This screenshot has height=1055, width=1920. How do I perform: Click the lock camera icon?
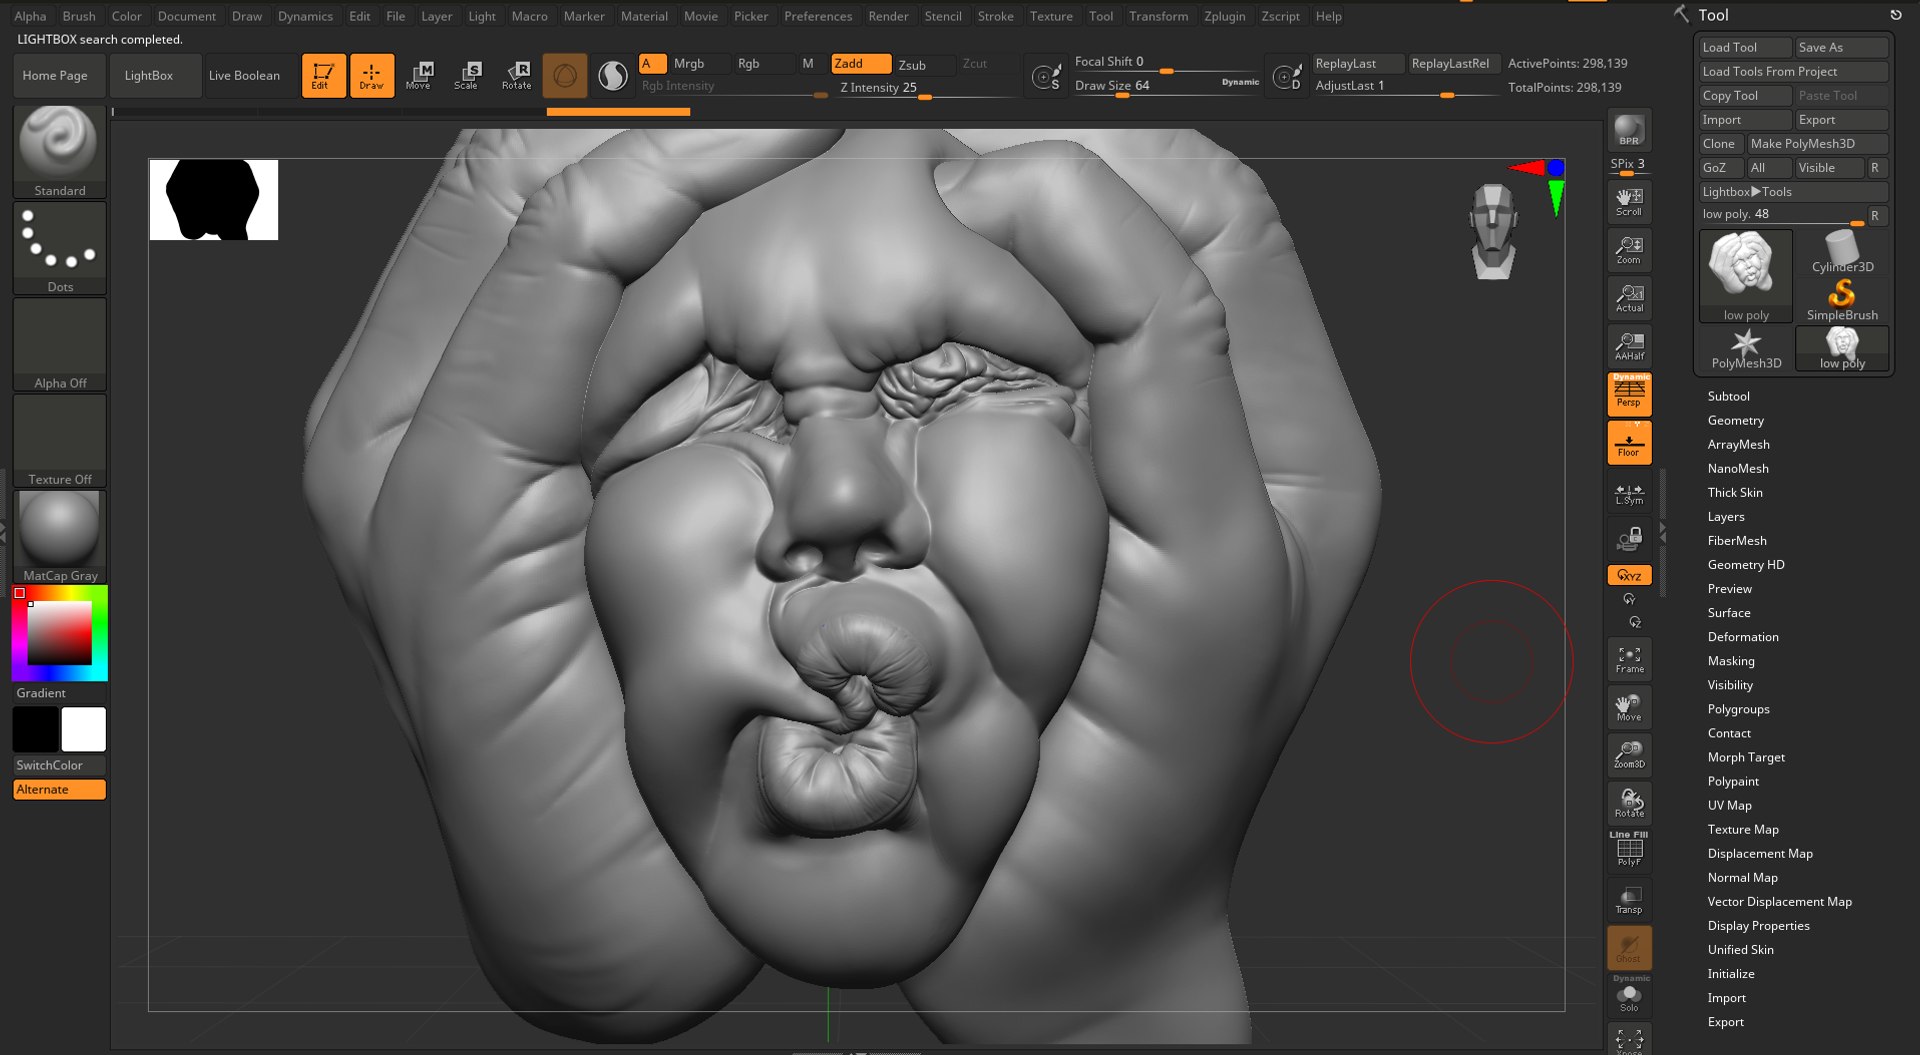coord(1629,539)
